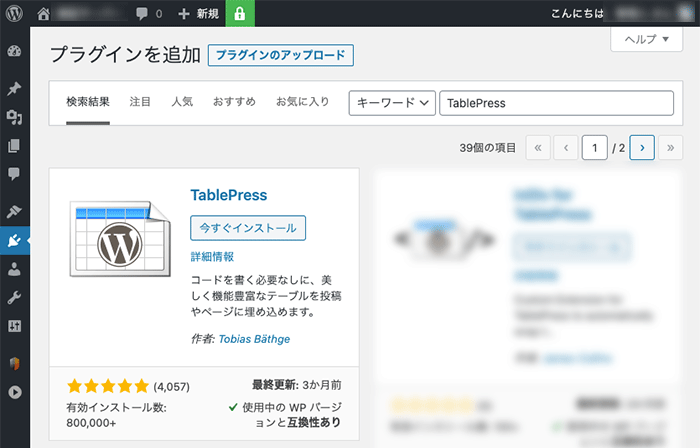The width and height of the screenshot is (700, 448).
Task: Click the current page number field
Action: 595,148
